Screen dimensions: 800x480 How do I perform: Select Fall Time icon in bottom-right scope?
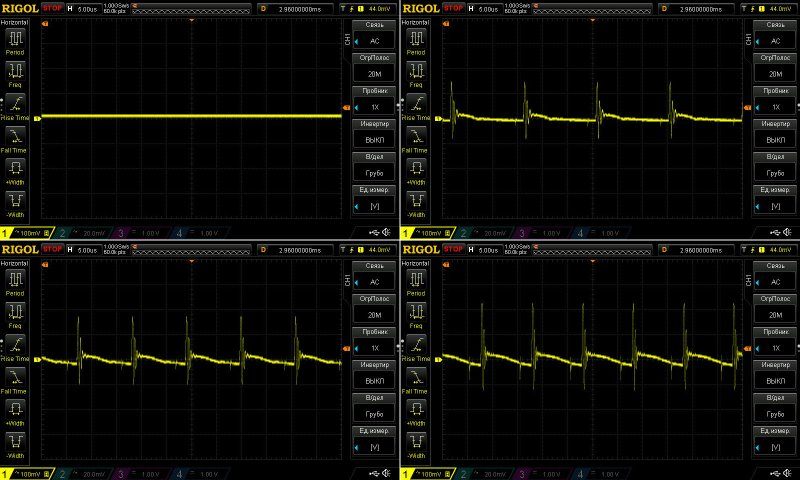[x=415, y=376]
